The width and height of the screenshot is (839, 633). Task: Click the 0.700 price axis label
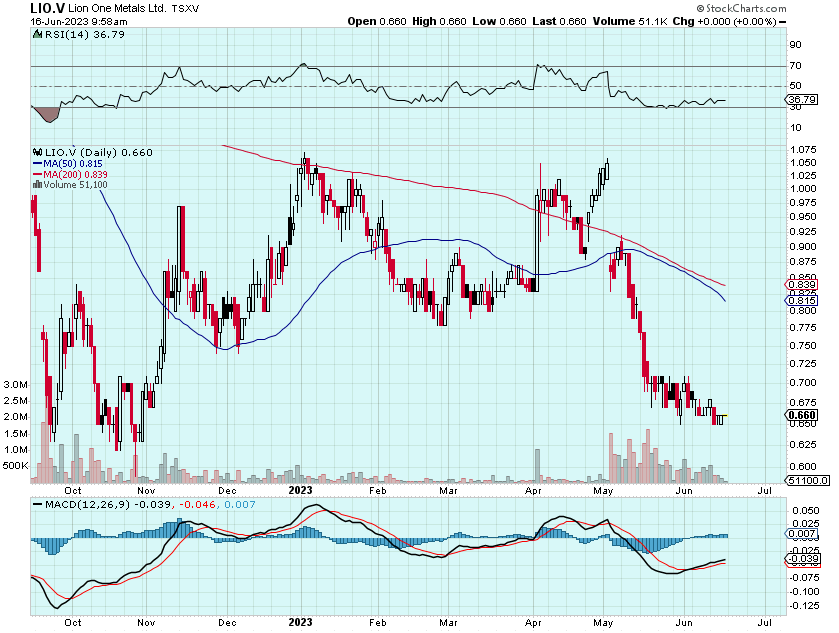click(803, 383)
